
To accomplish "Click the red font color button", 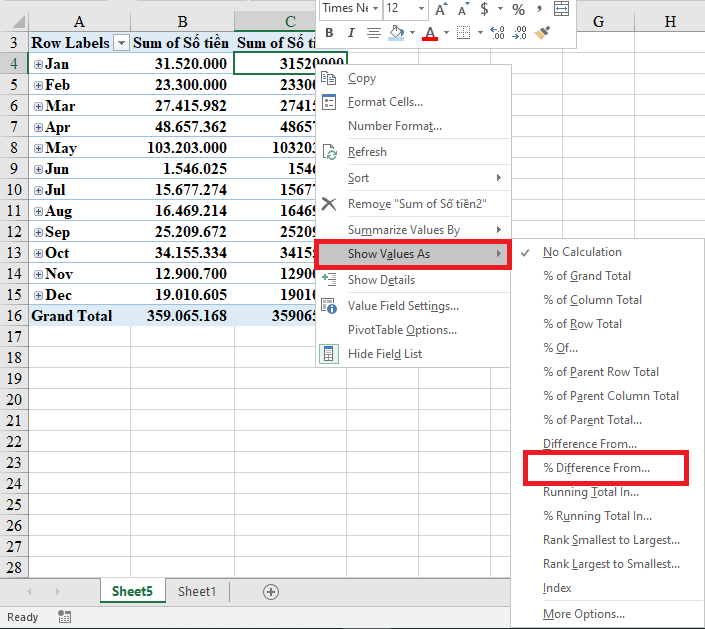I will [x=430, y=33].
